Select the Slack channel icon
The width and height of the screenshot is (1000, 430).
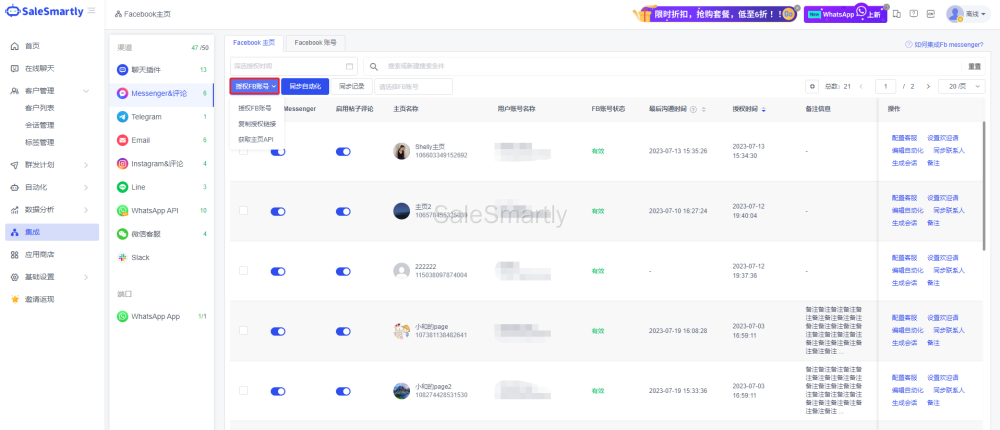[122, 257]
